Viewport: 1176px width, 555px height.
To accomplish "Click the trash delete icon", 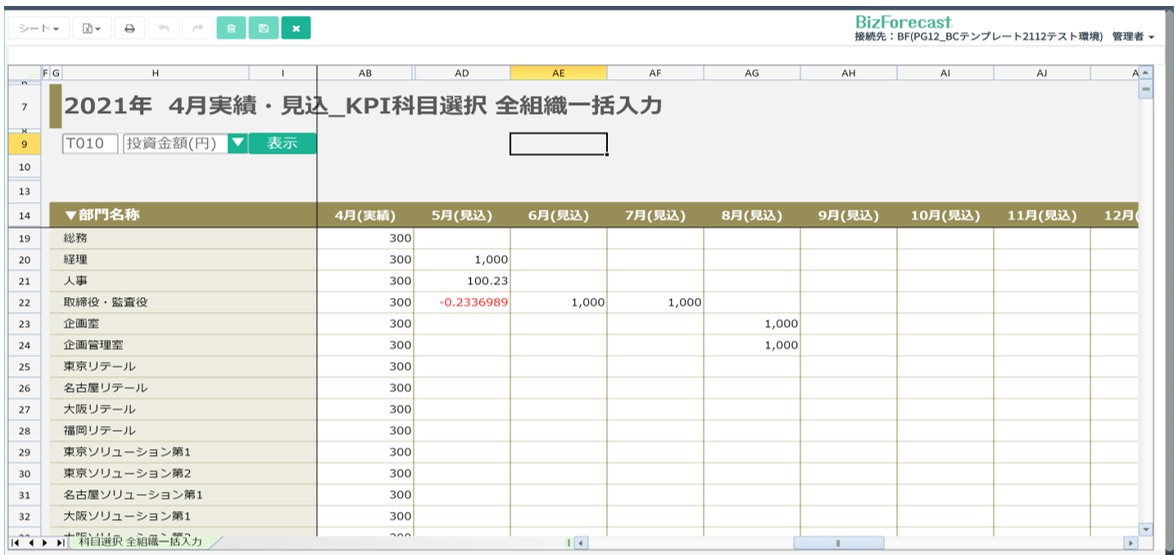I will [231, 29].
